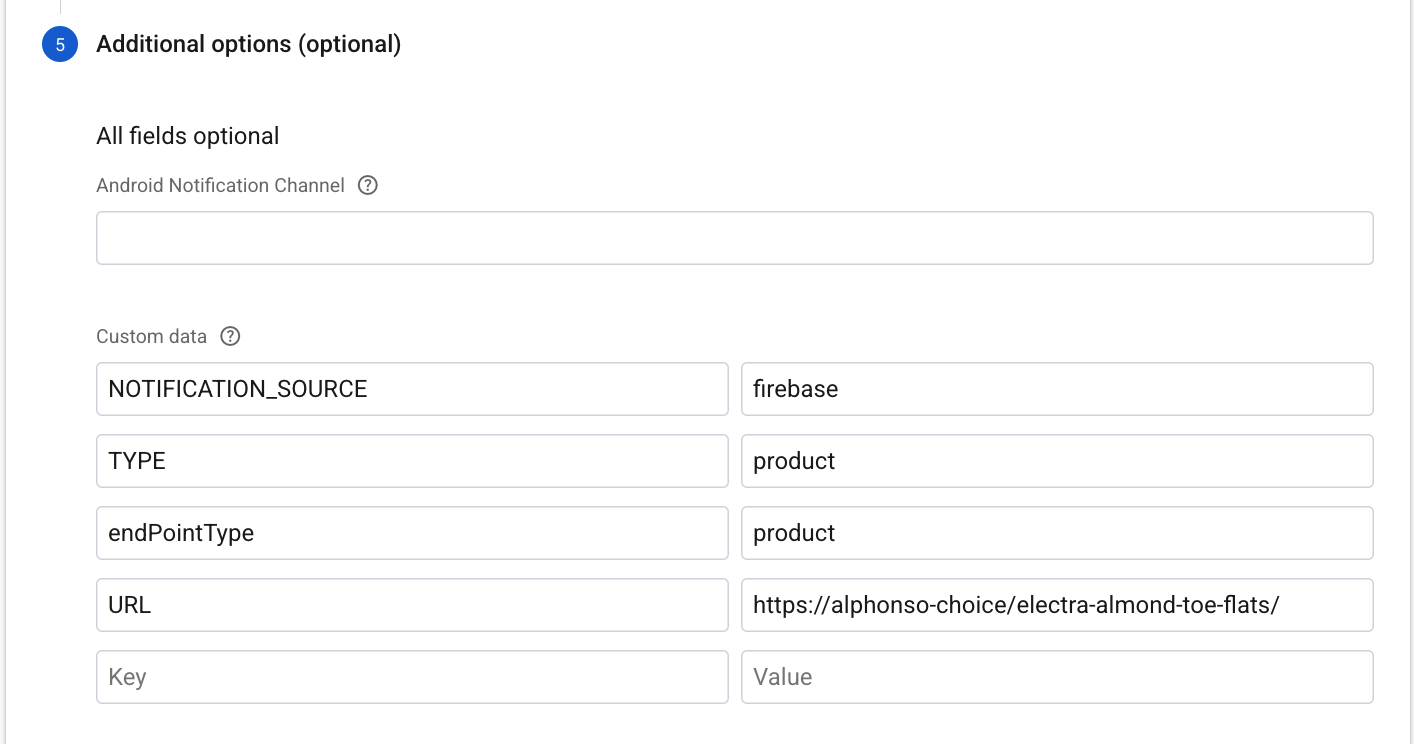Open help for Android Notification Channel

(368, 185)
